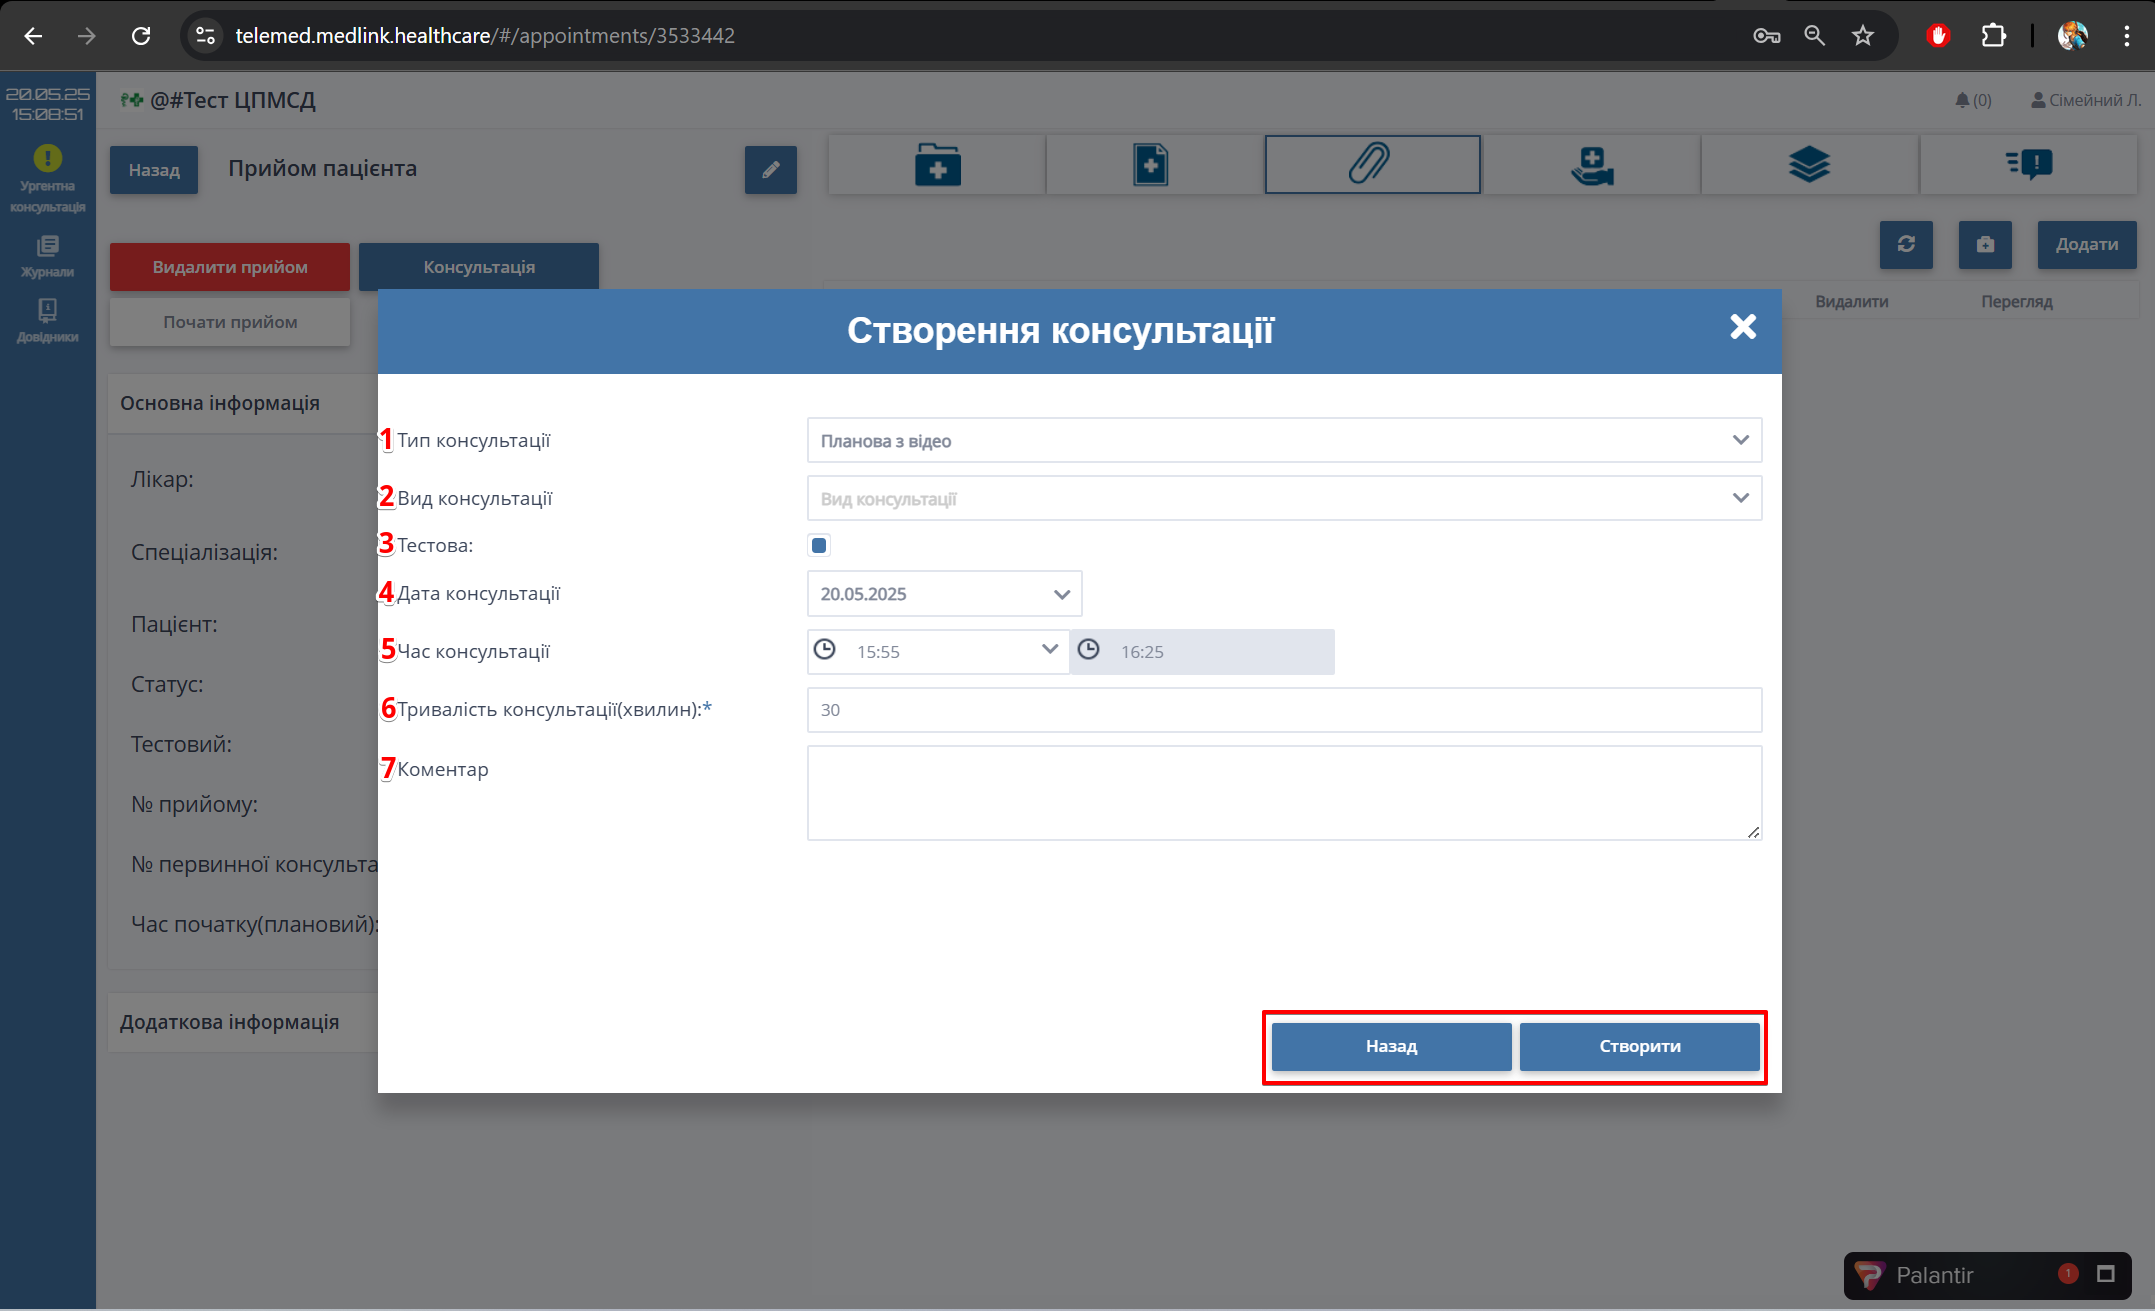Click the refresh icon button
This screenshot has height=1311, width=2155.
1905,245
